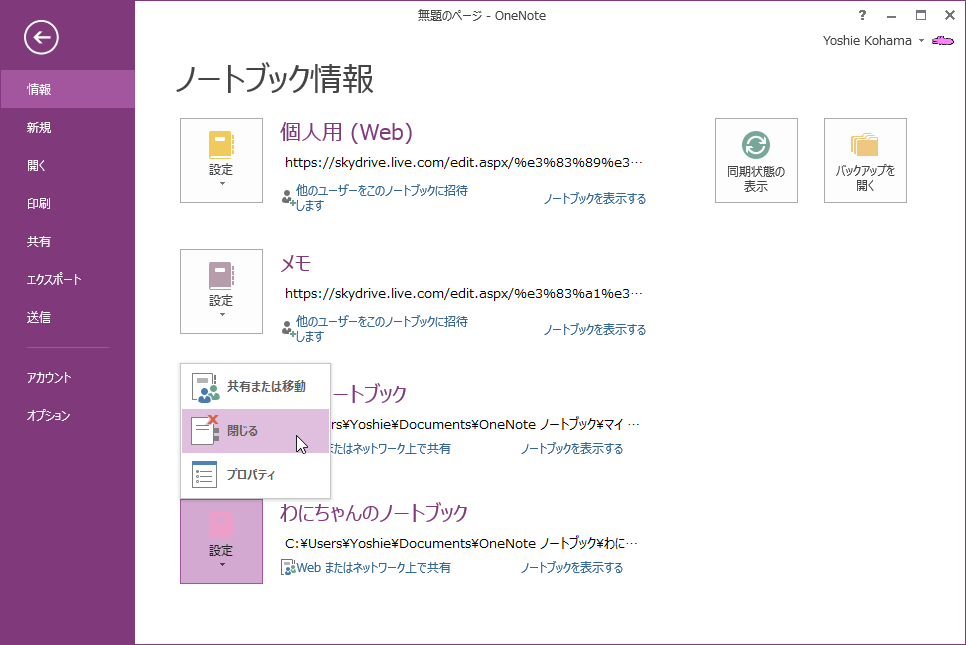
Task: Click ノートブックを表示する link for 個人用 (Web)
Action: pyautogui.click(x=594, y=198)
